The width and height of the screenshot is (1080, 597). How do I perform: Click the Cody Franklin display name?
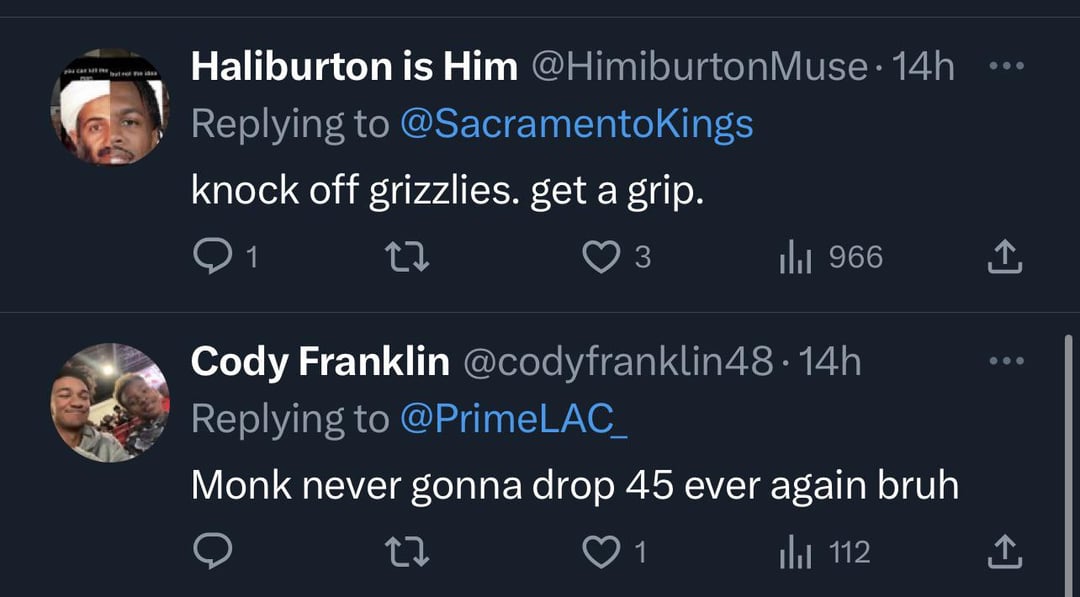pos(320,361)
